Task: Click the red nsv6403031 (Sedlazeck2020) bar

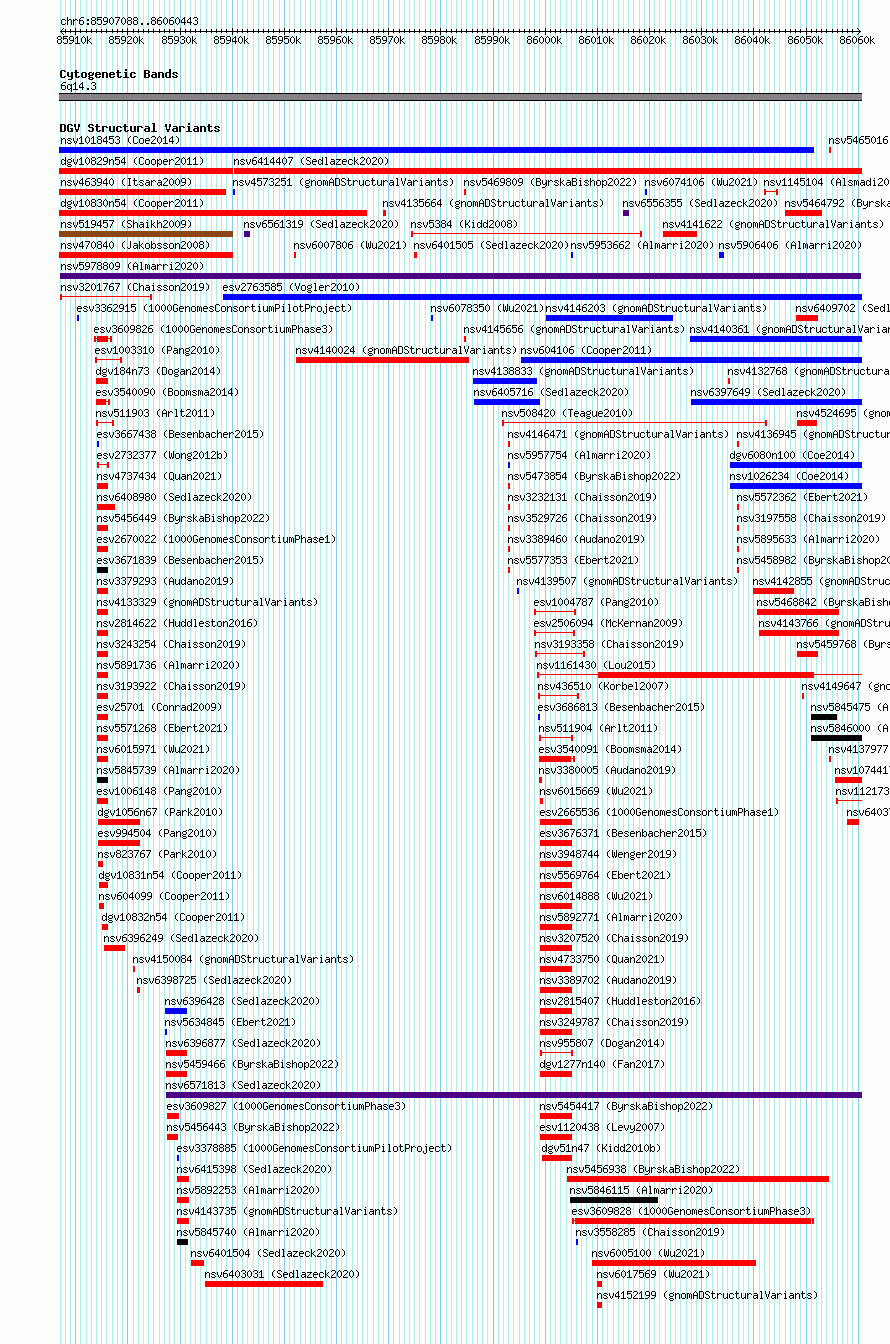Action: coord(264,1284)
